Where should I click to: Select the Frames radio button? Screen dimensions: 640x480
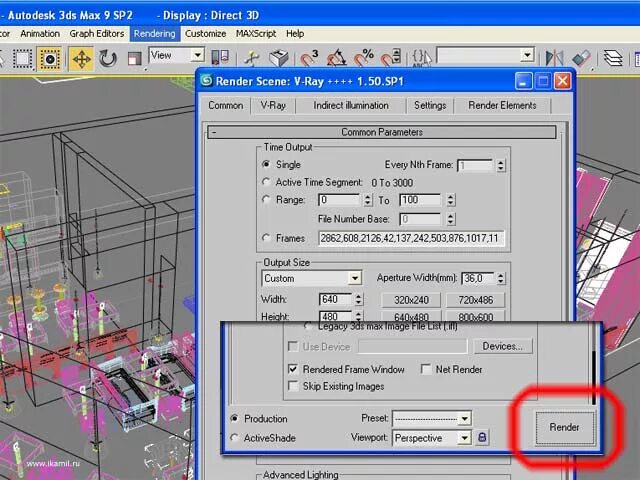point(266,238)
